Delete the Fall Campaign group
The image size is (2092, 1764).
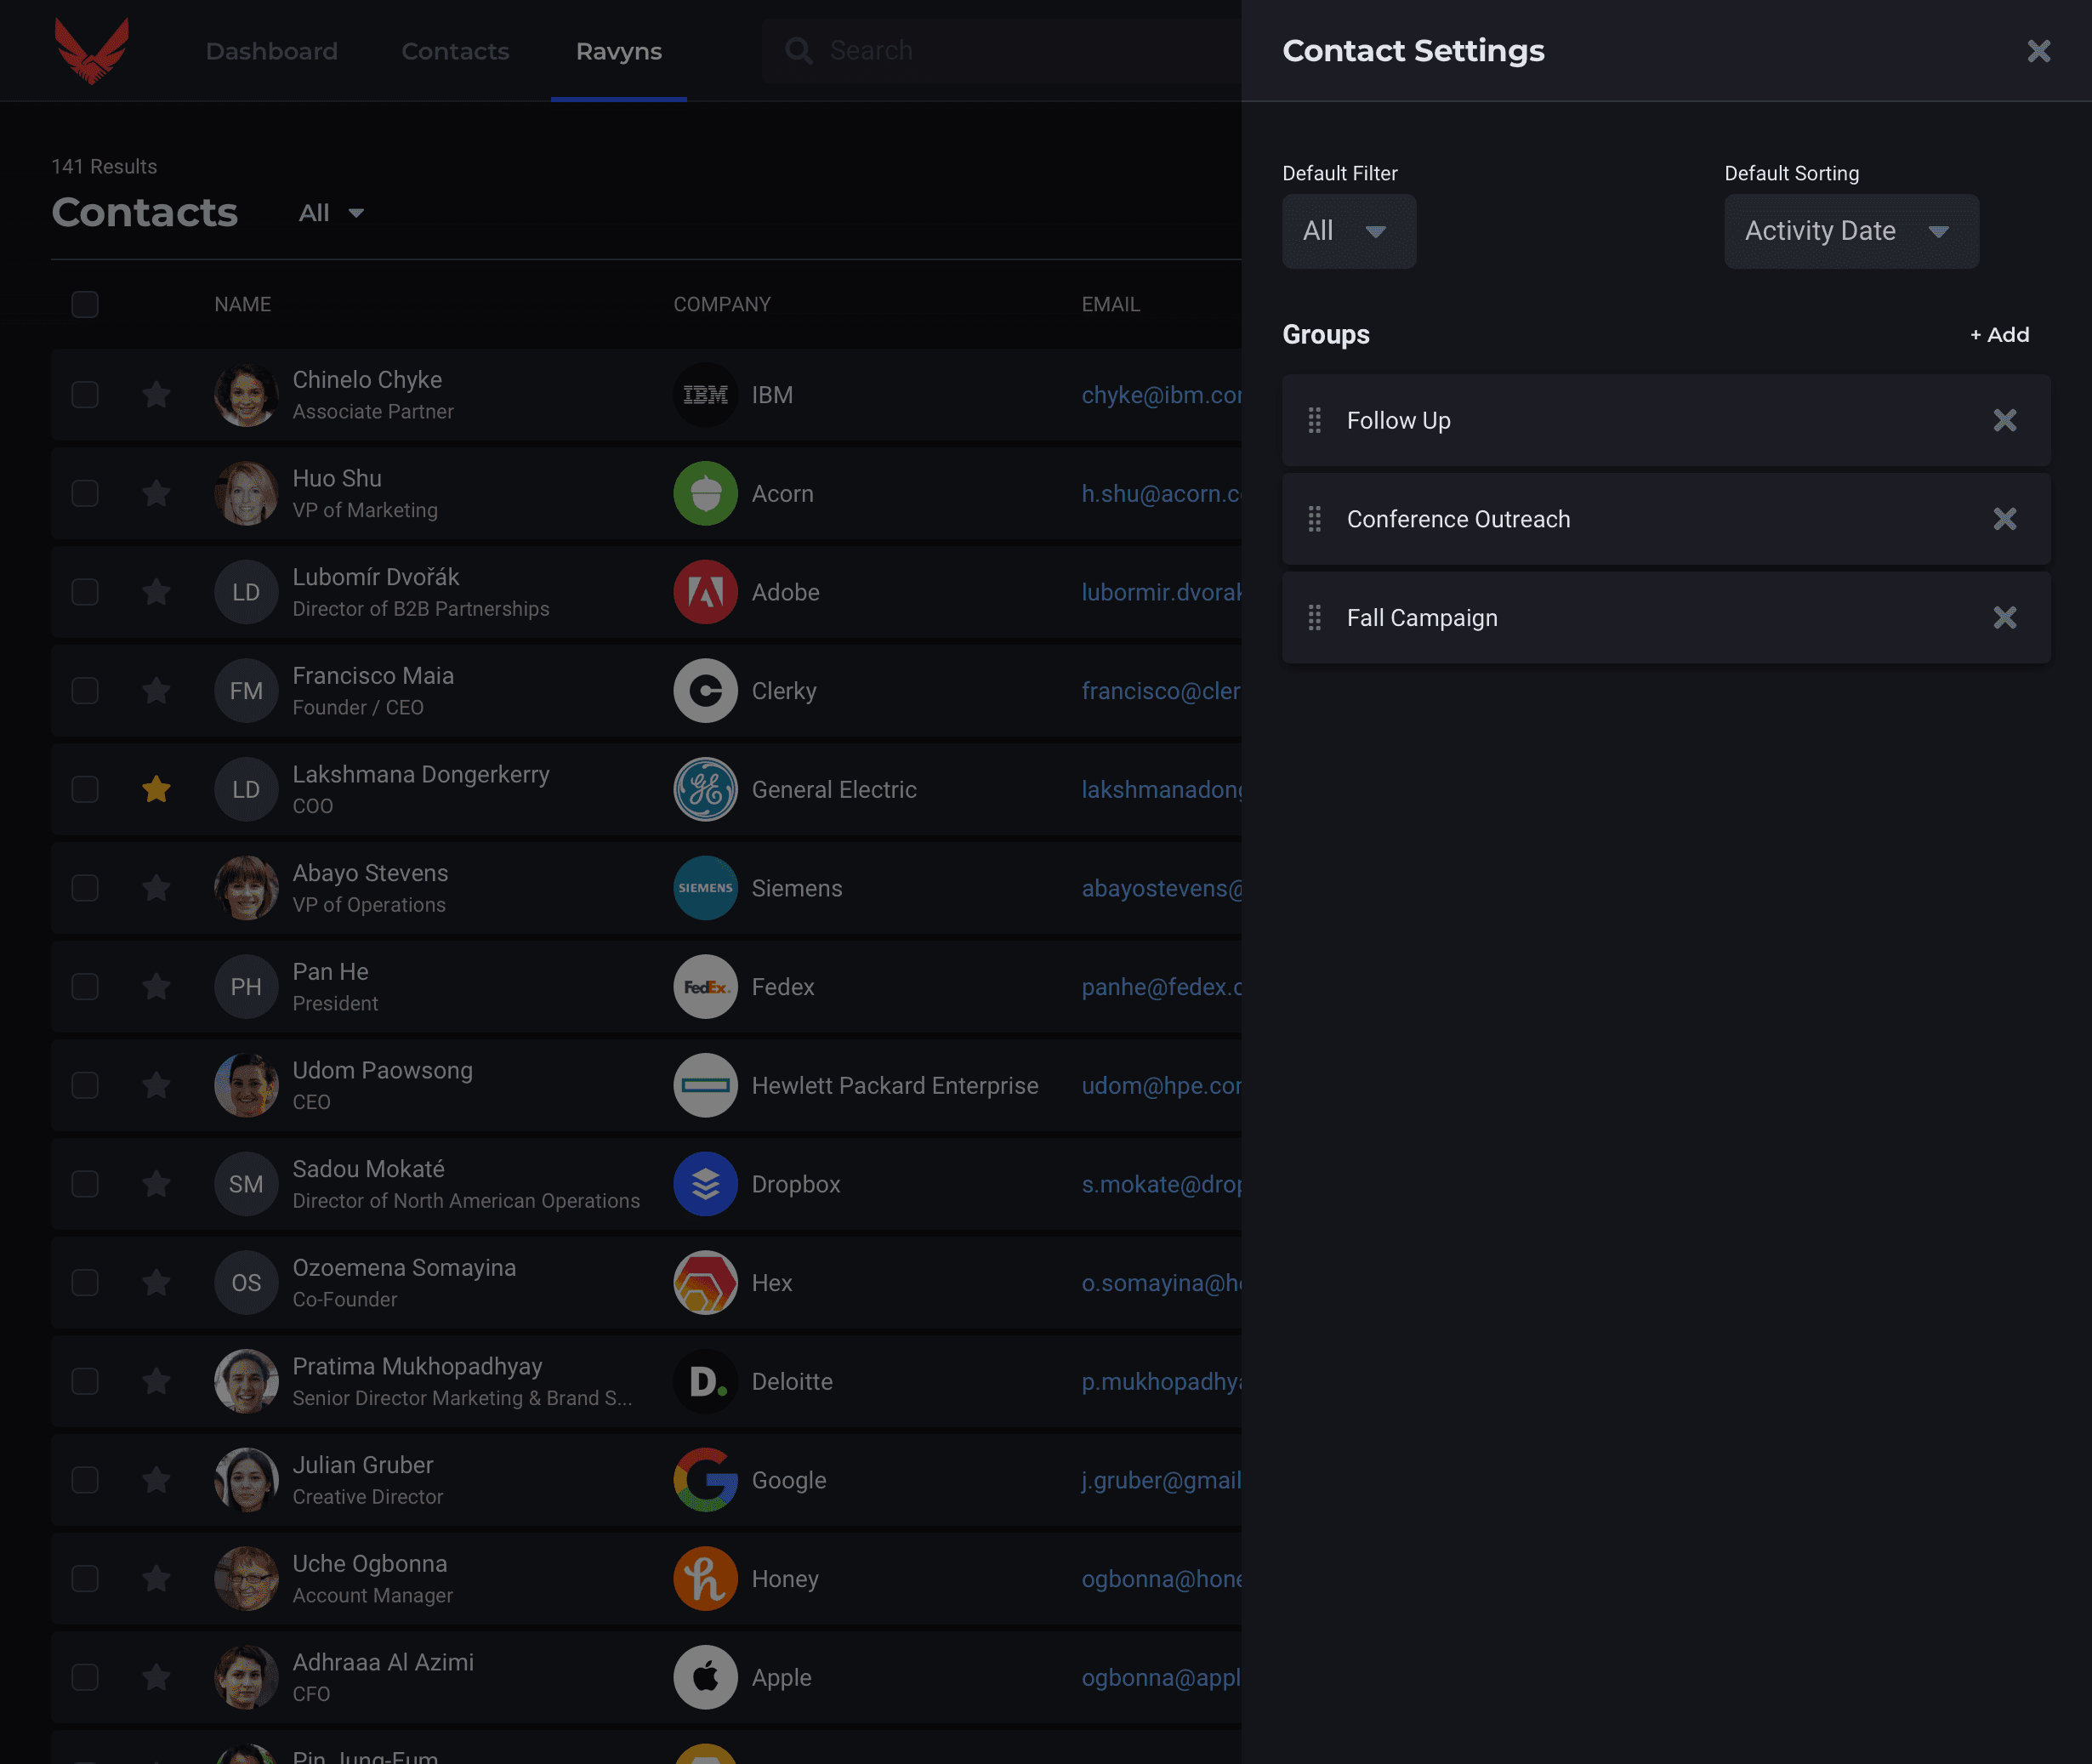coord(2004,618)
